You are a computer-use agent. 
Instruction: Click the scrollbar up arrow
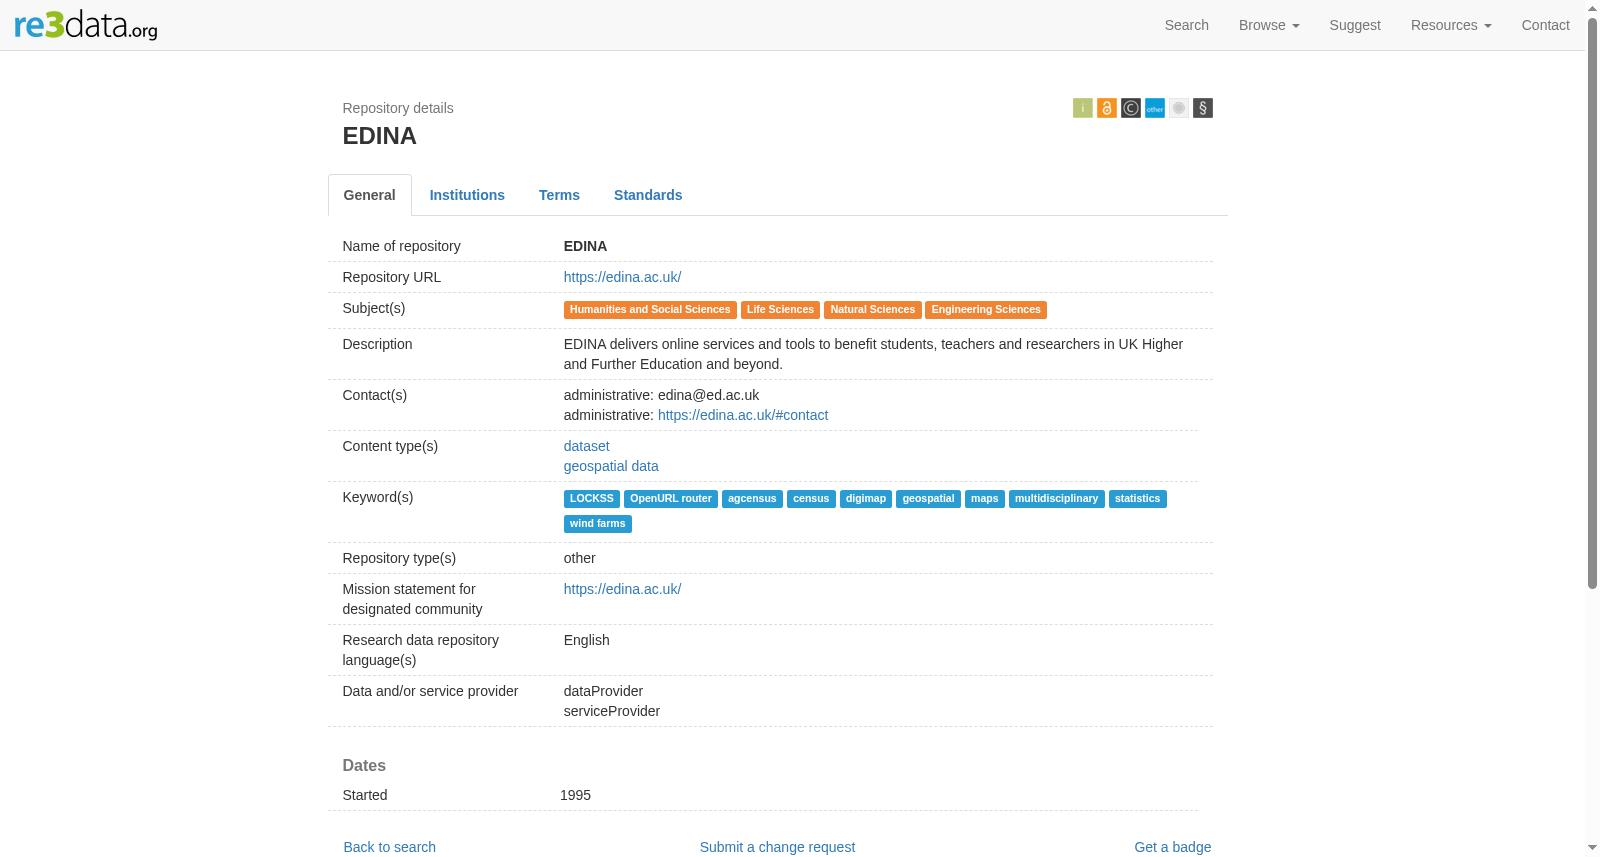click(1592, 8)
